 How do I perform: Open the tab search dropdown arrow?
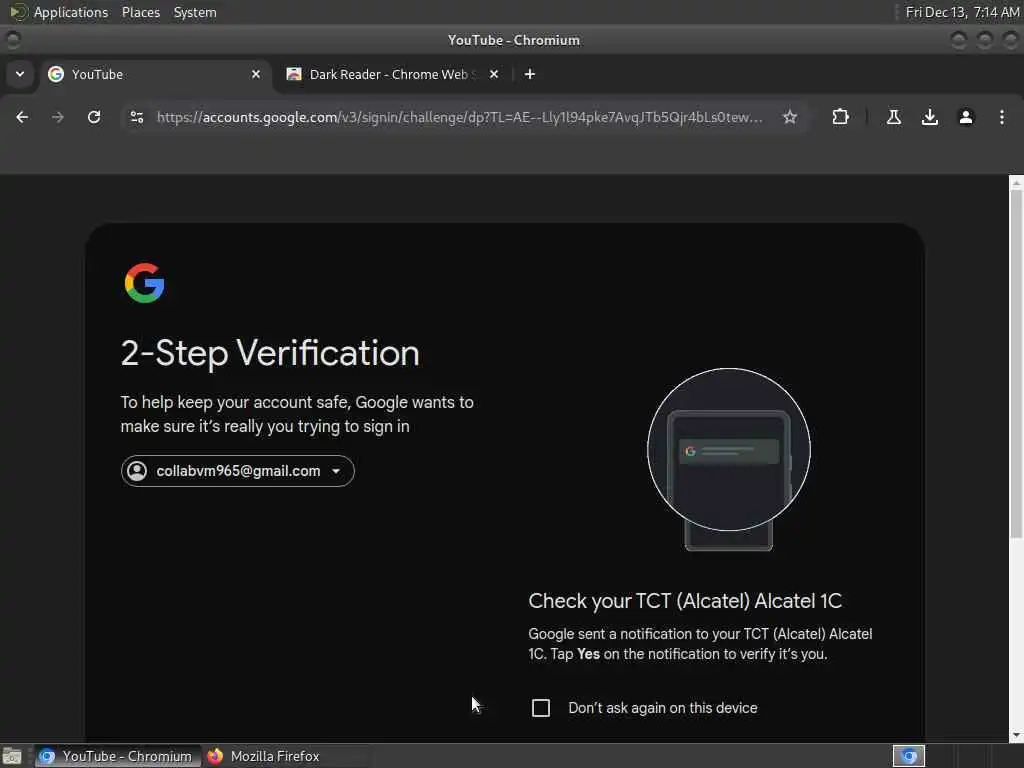click(20, 74)
